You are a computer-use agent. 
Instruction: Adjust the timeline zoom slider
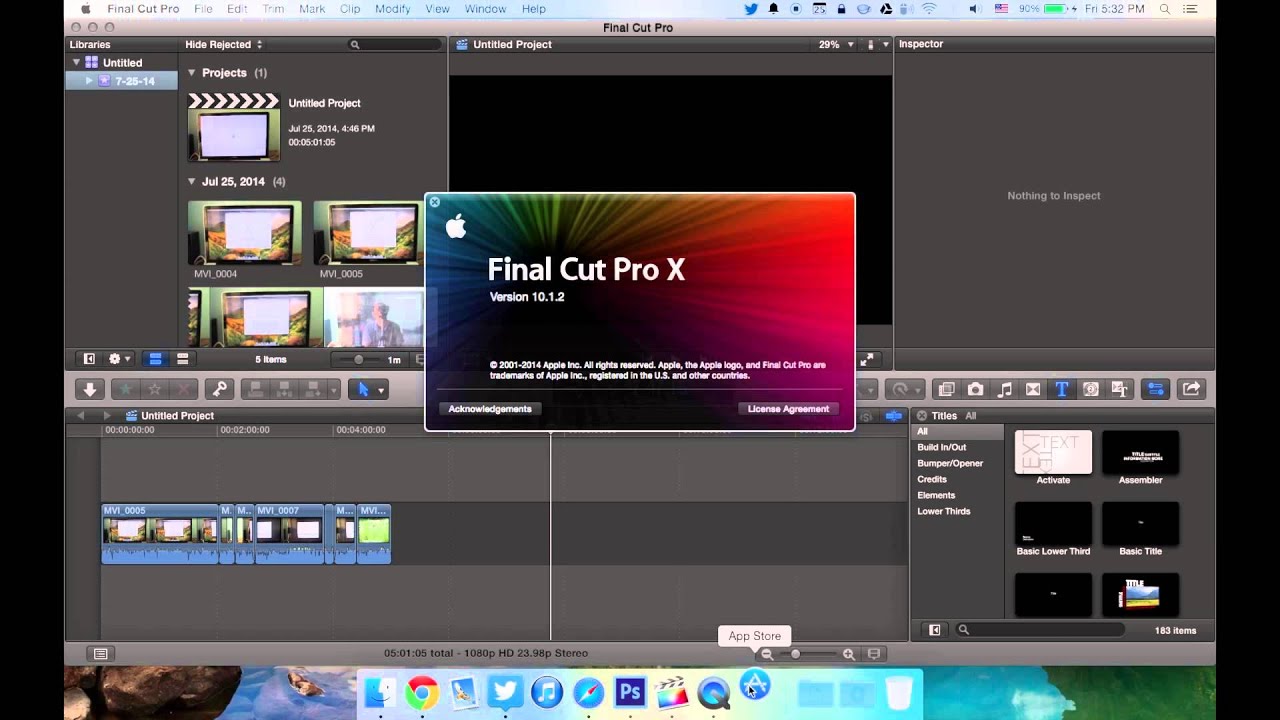795,654
